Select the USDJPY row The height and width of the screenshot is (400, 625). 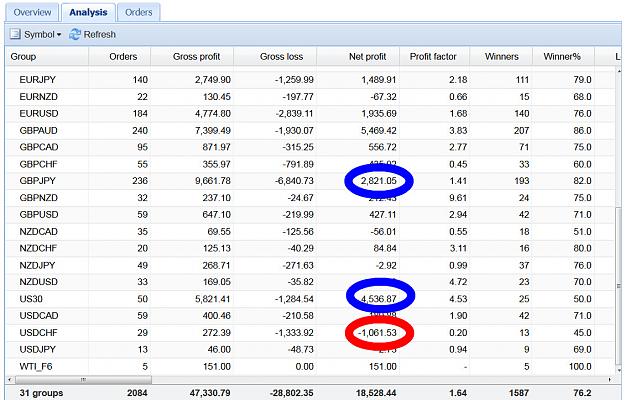[x=310, y=349]
